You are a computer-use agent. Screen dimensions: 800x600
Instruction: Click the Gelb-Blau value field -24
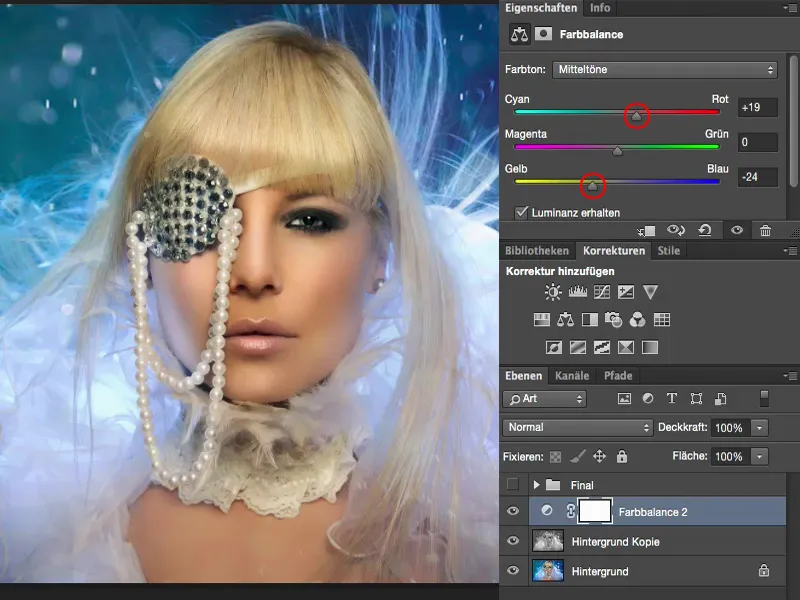pyautogui.click(x=758, y=177)
